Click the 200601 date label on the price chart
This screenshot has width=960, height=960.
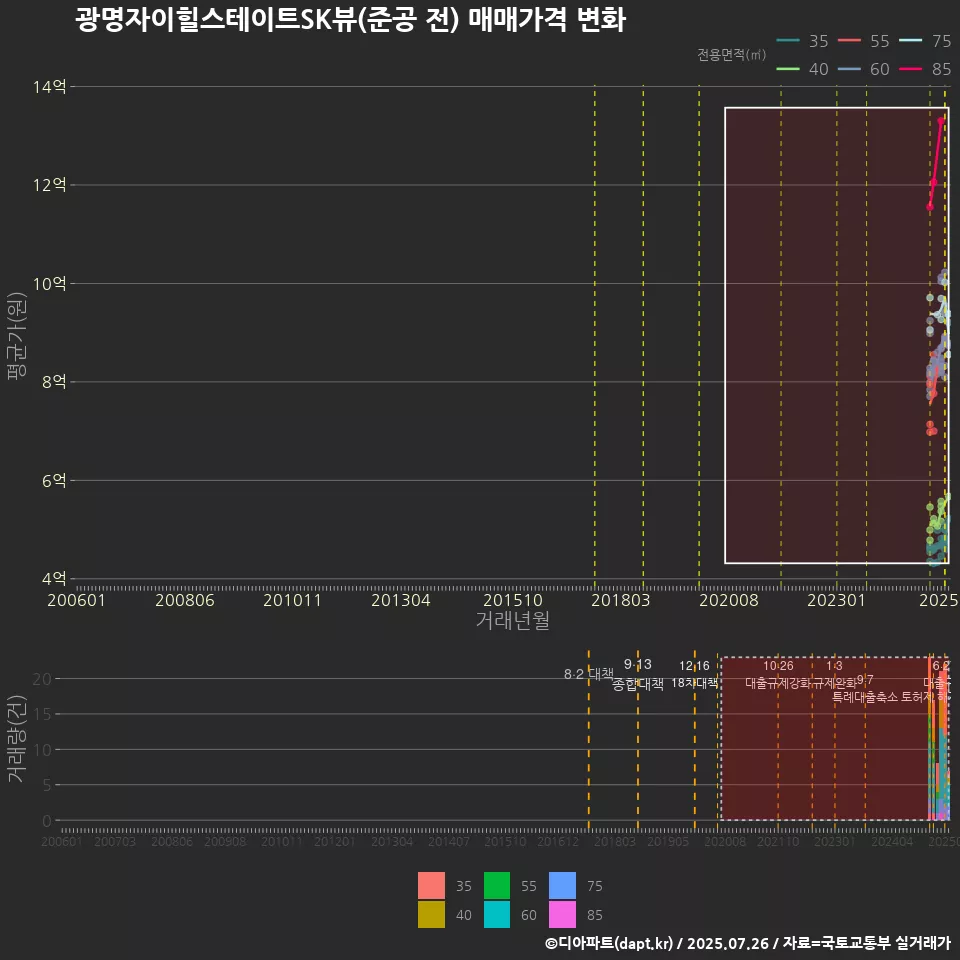(77, 600)
